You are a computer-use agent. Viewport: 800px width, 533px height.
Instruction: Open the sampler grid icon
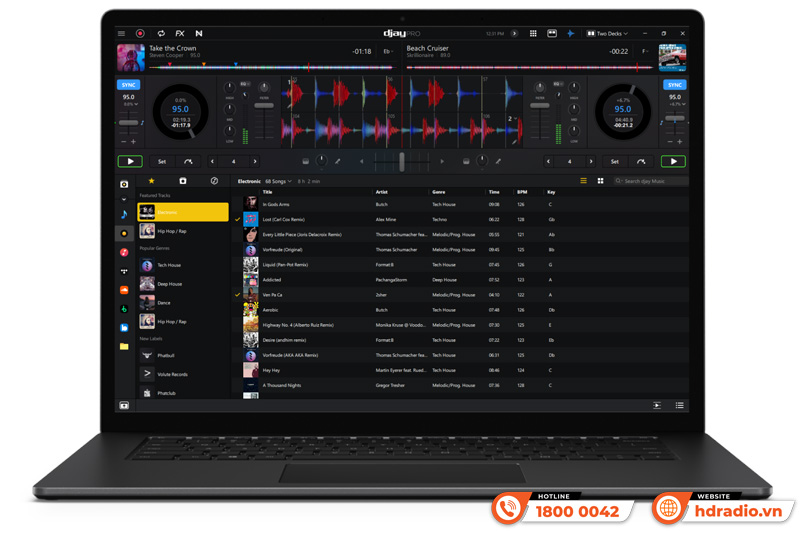click(x=533, y=34)
